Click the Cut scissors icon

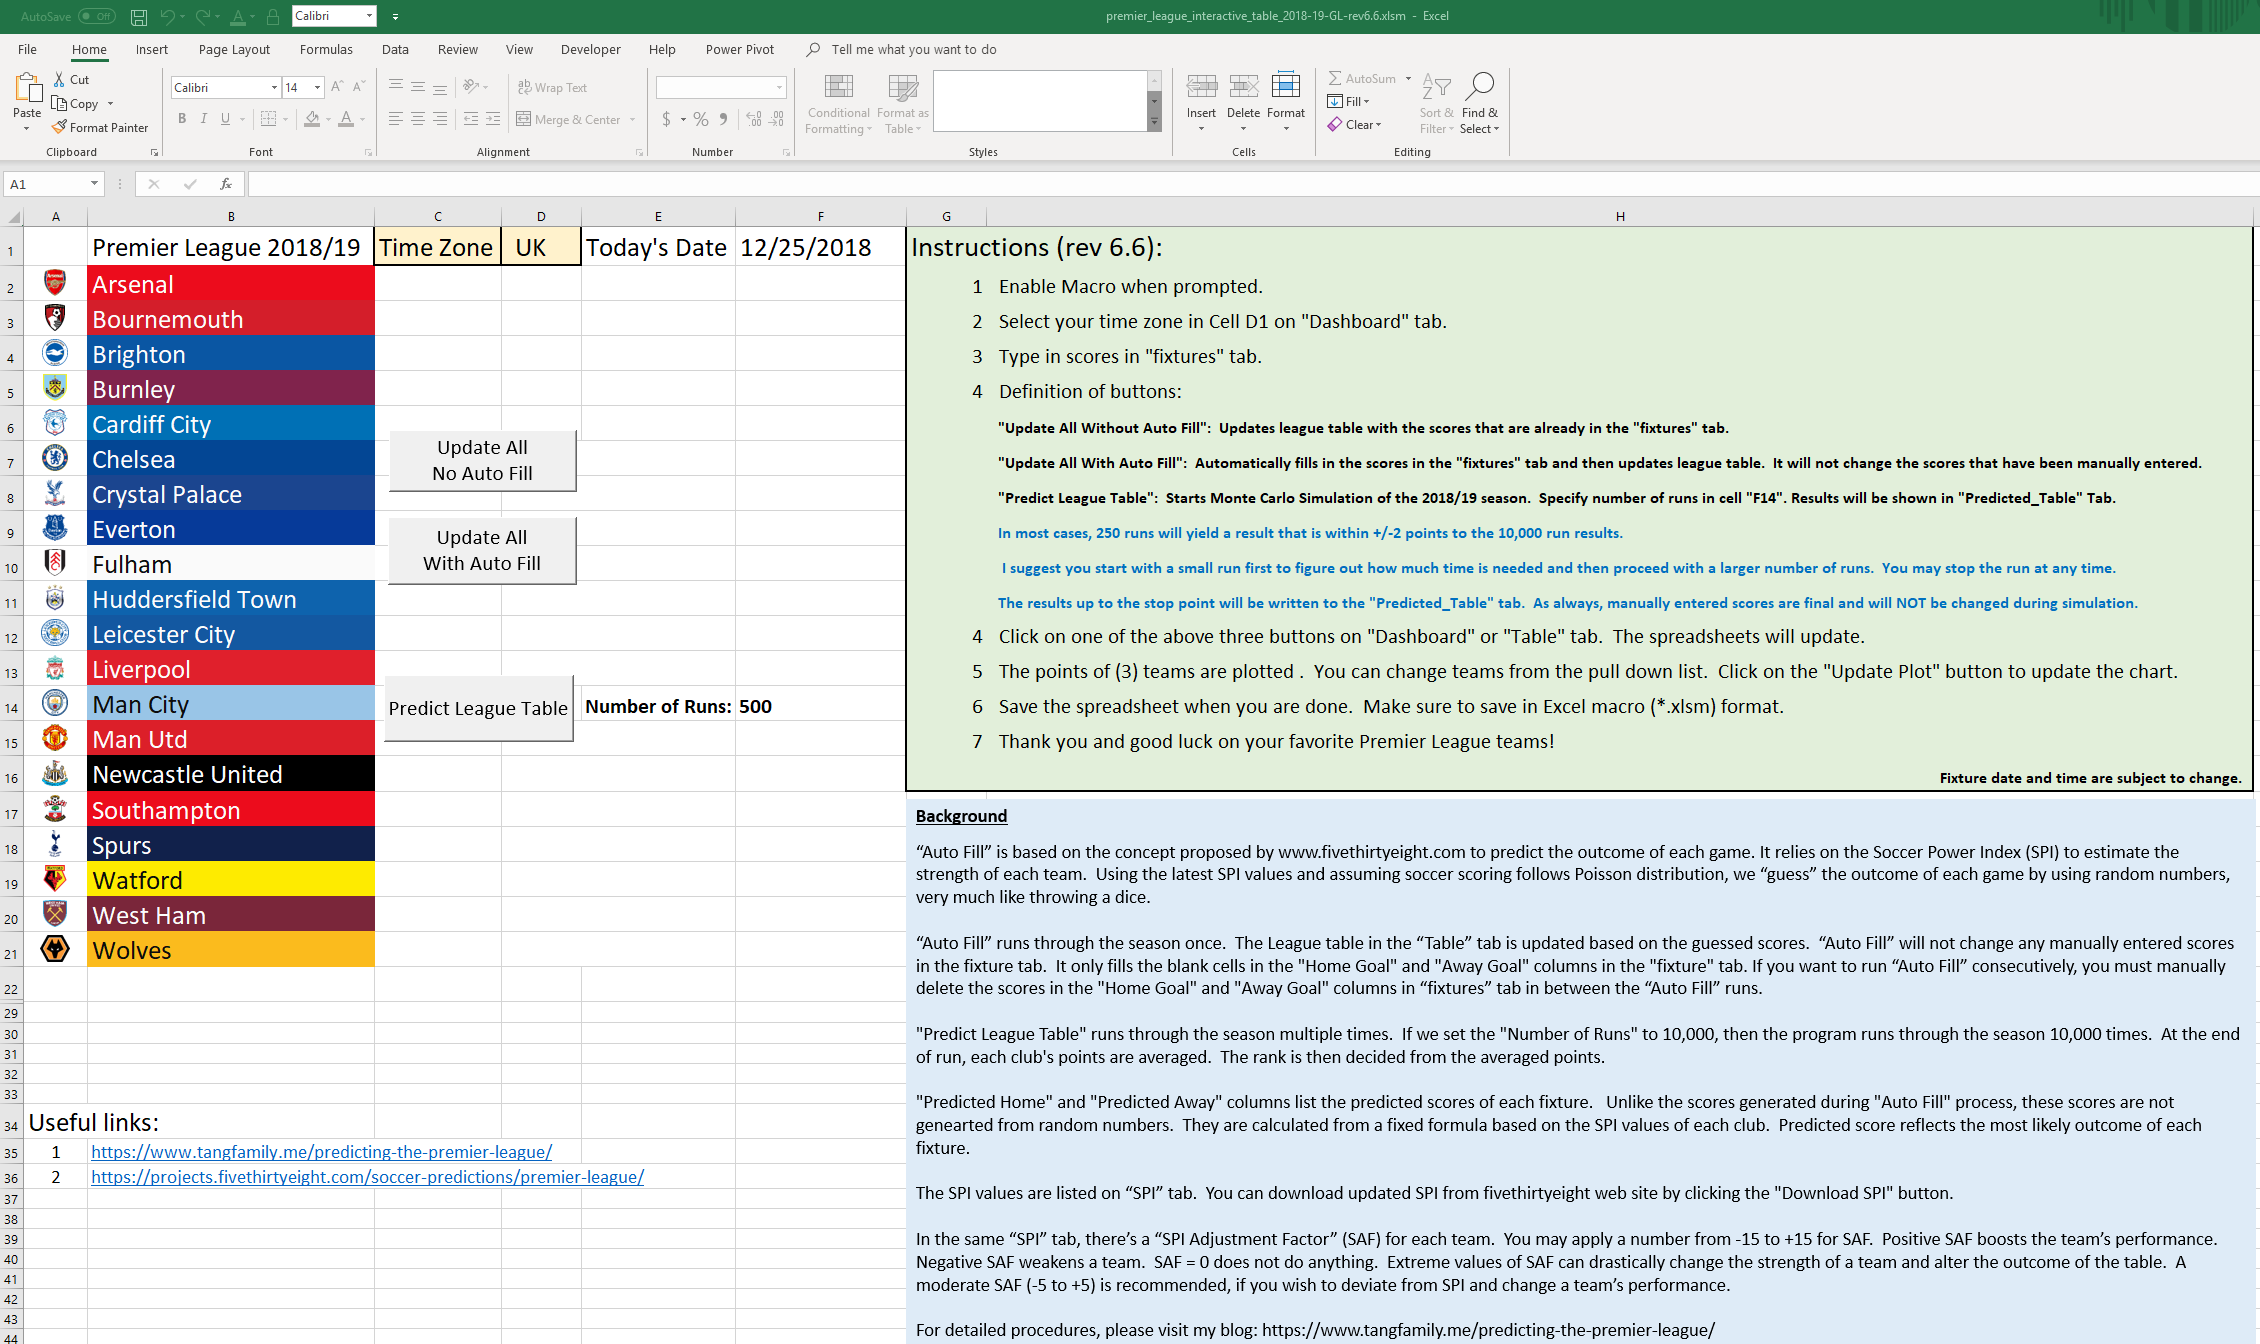click(59, 79)
